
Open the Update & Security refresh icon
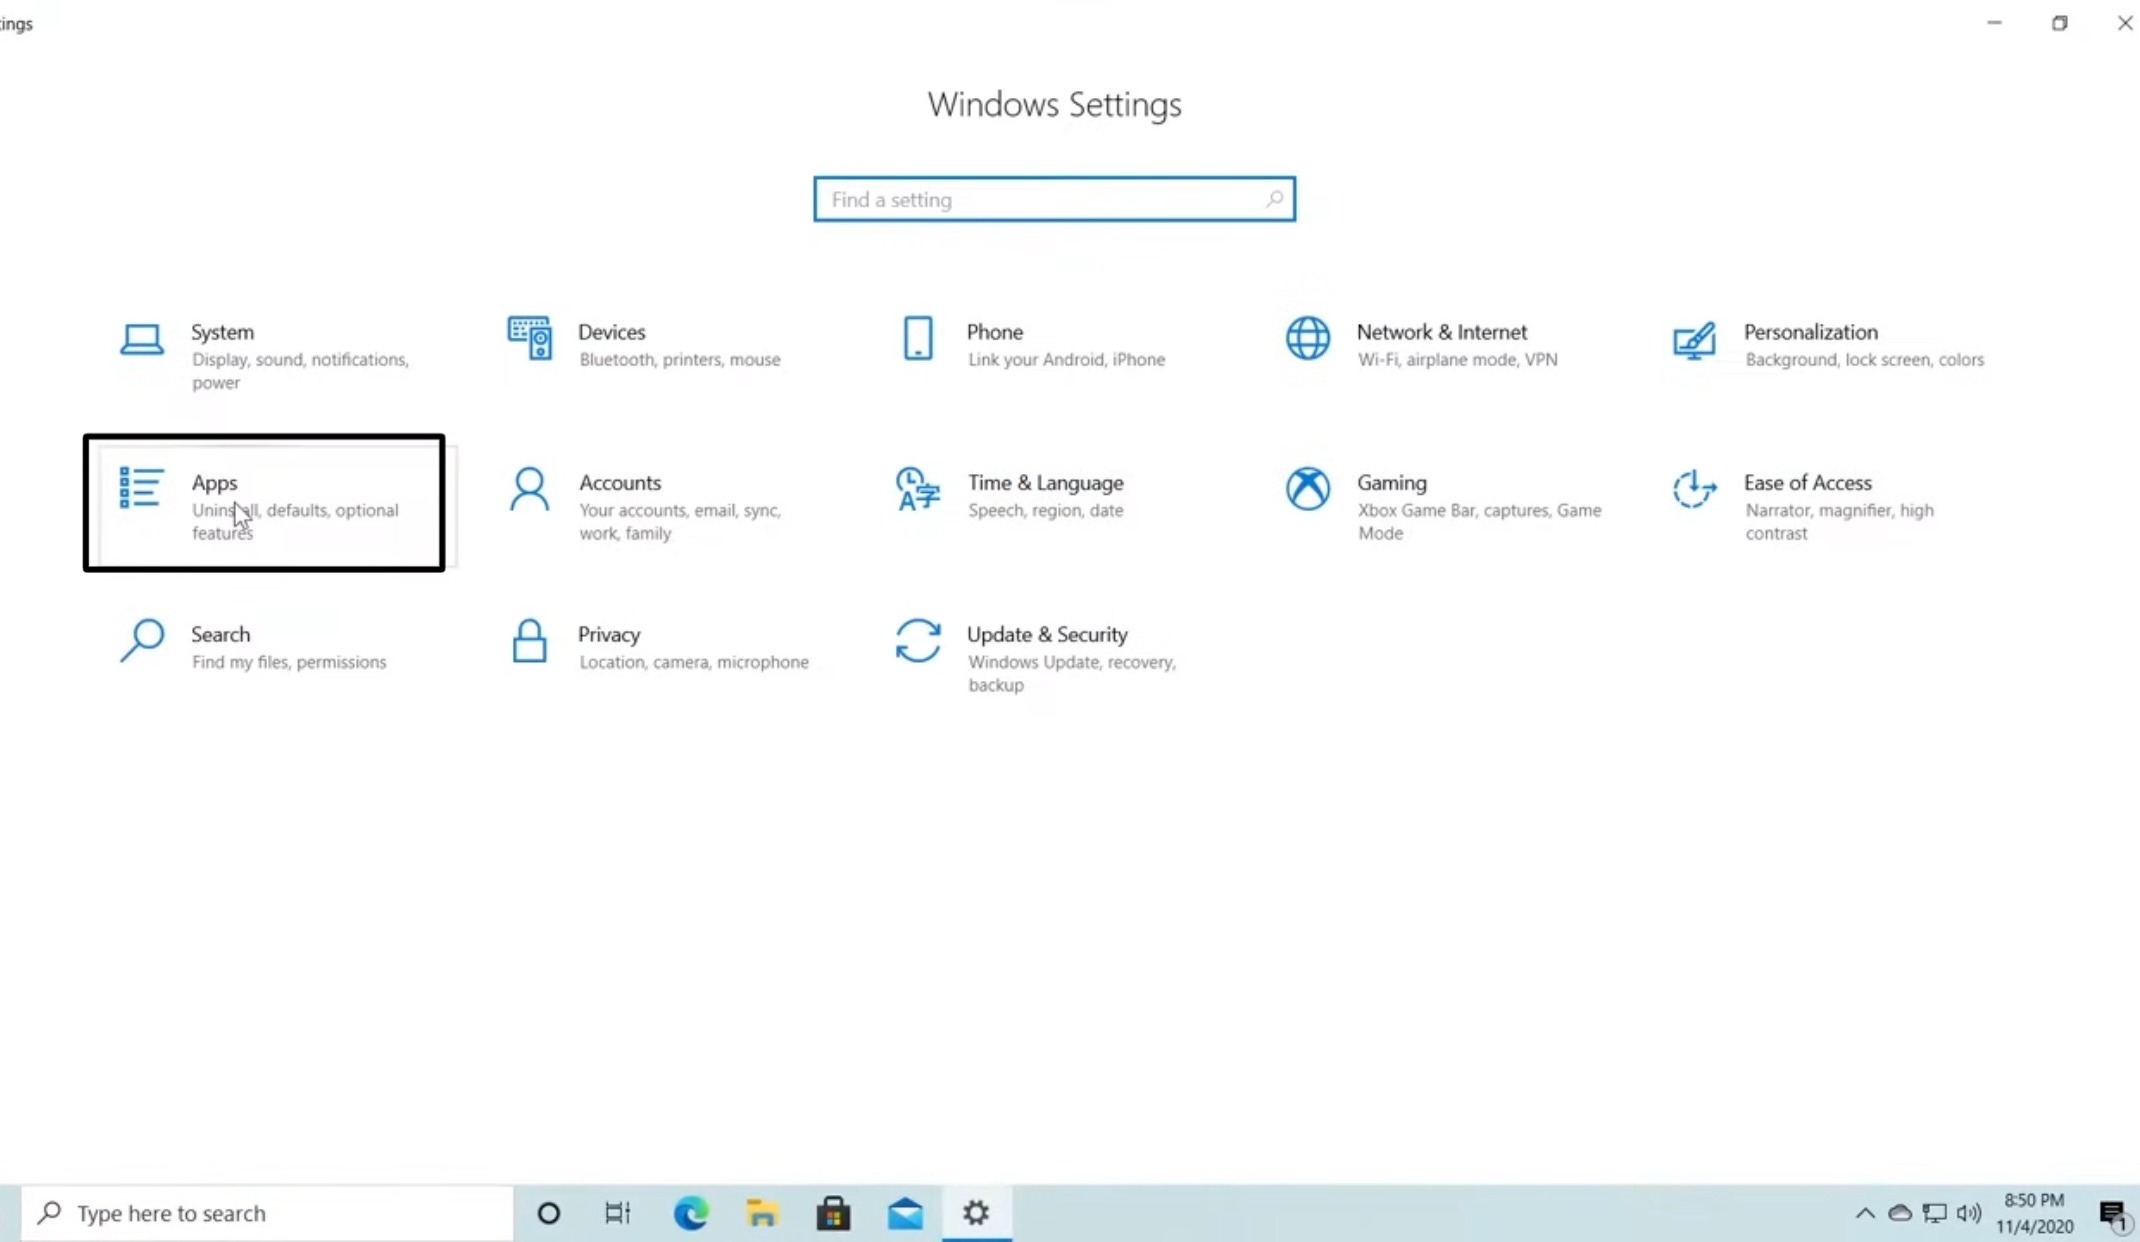coord(918,641)
